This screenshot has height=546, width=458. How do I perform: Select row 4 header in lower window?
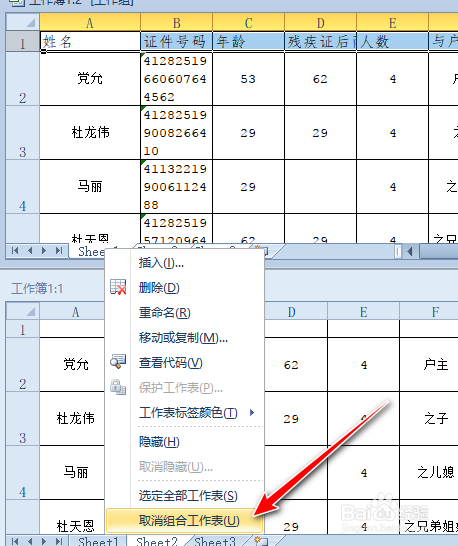pyautogui.click(x=23, y=473)
